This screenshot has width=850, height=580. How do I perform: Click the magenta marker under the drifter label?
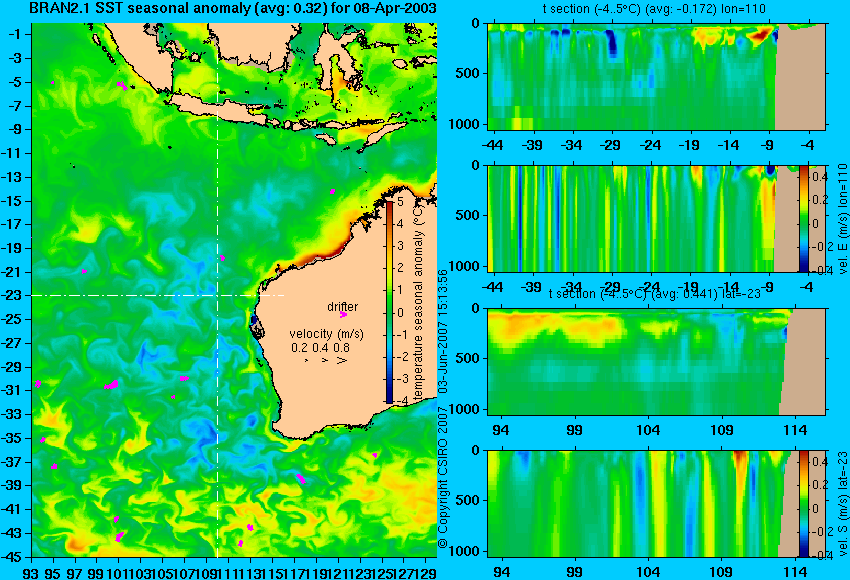pyautogui.click(x=343, y=314)
